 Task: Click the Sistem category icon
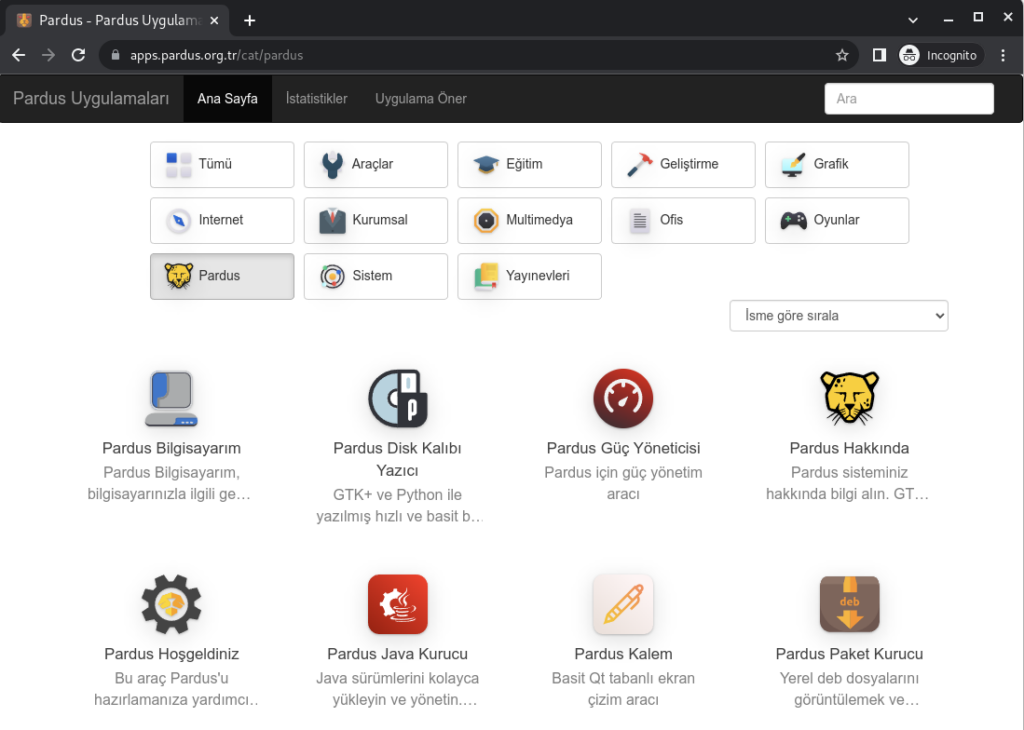pos(332,276)
